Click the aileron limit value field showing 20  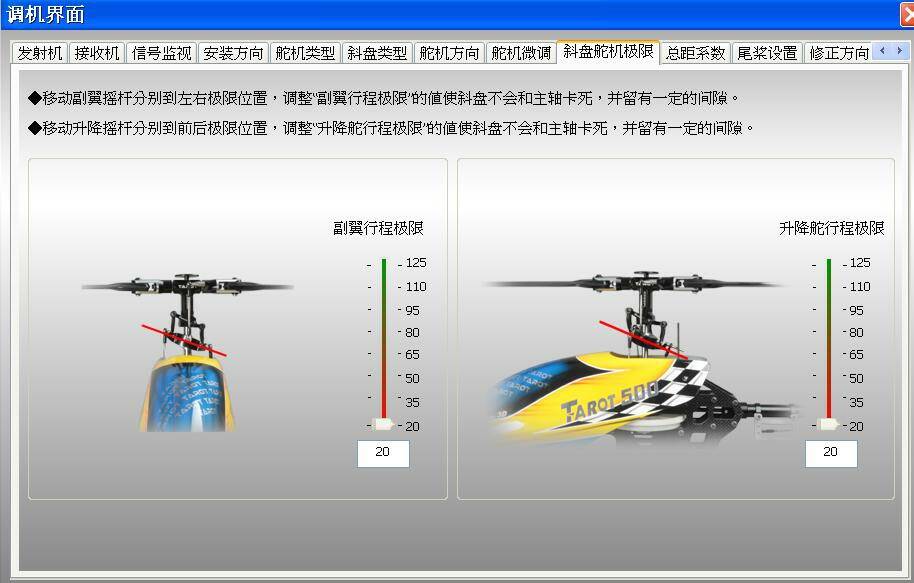coord(383,453)
